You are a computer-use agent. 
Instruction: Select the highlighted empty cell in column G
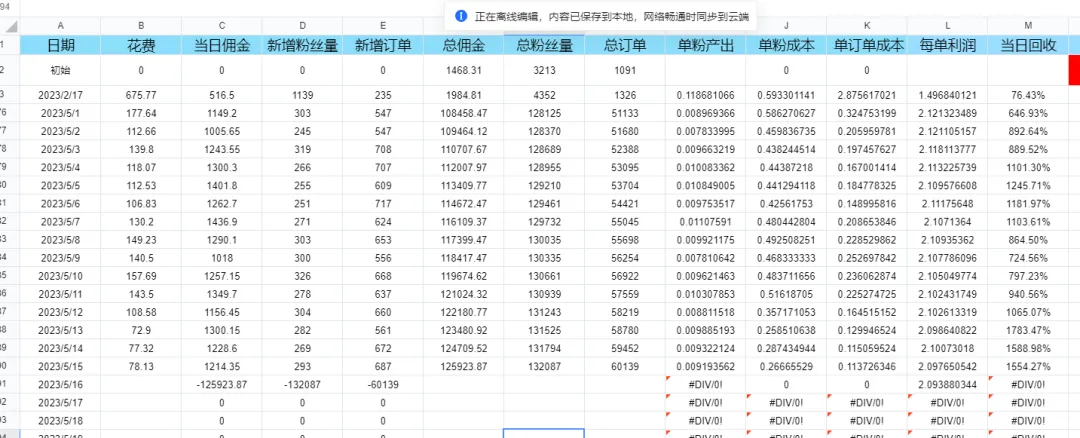pos(544,433)
